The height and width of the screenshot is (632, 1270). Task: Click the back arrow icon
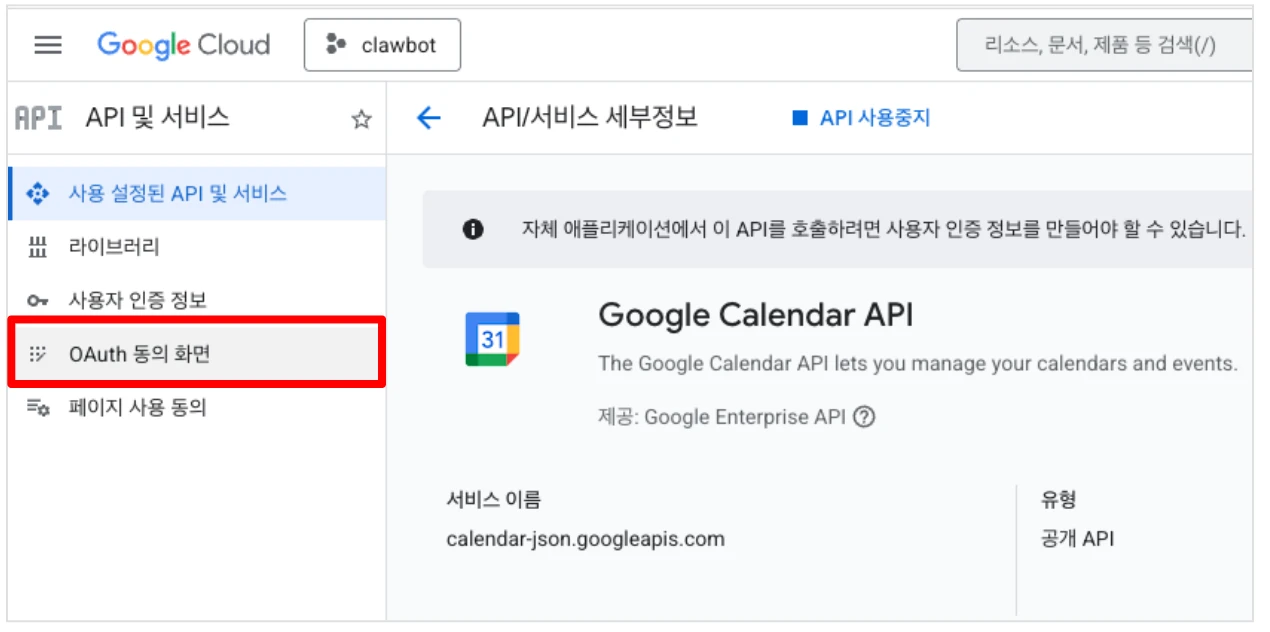click(x=428, y=118)
